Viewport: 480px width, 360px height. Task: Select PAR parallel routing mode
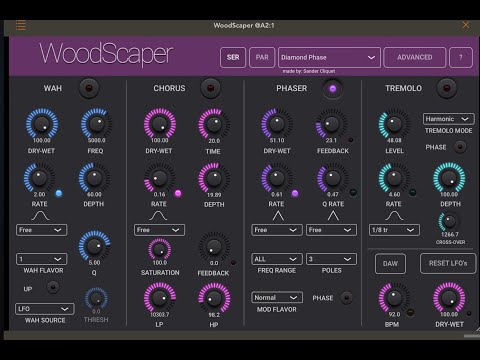[262, 57]
